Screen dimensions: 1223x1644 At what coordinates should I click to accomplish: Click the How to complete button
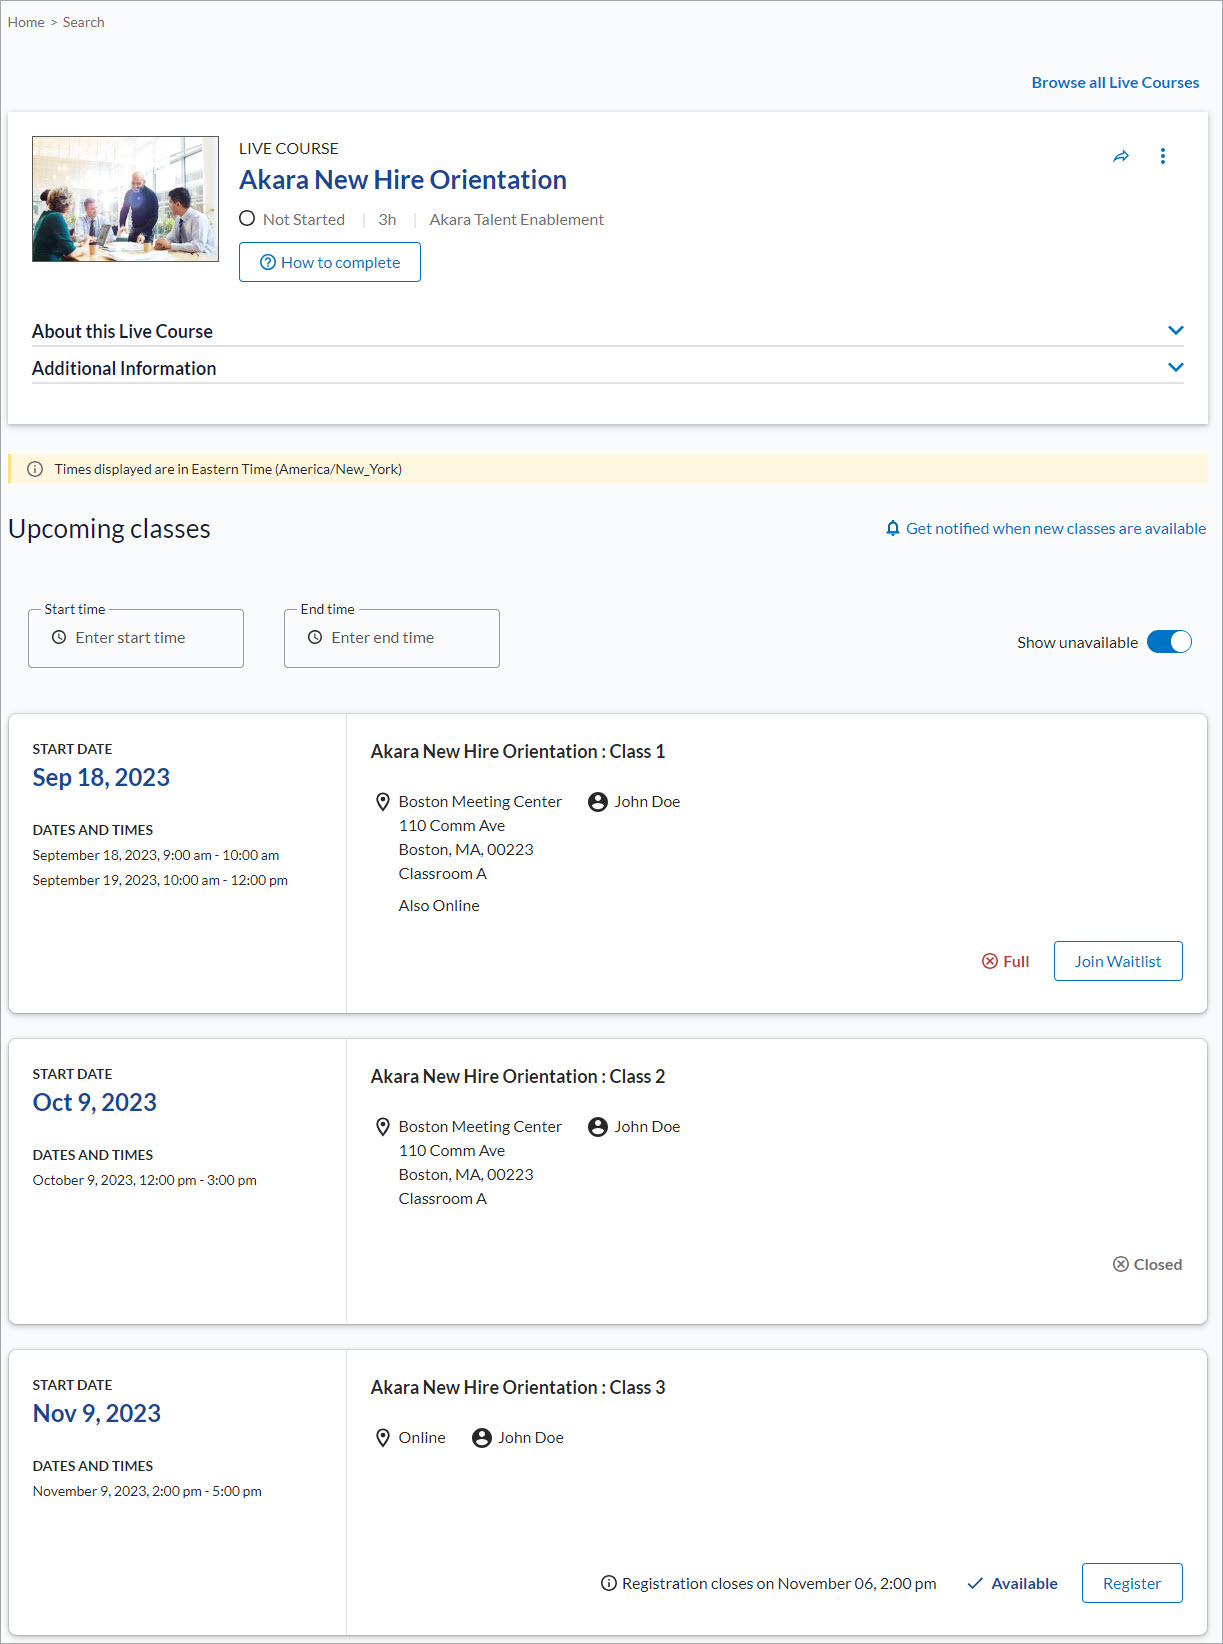pos(330,262)
